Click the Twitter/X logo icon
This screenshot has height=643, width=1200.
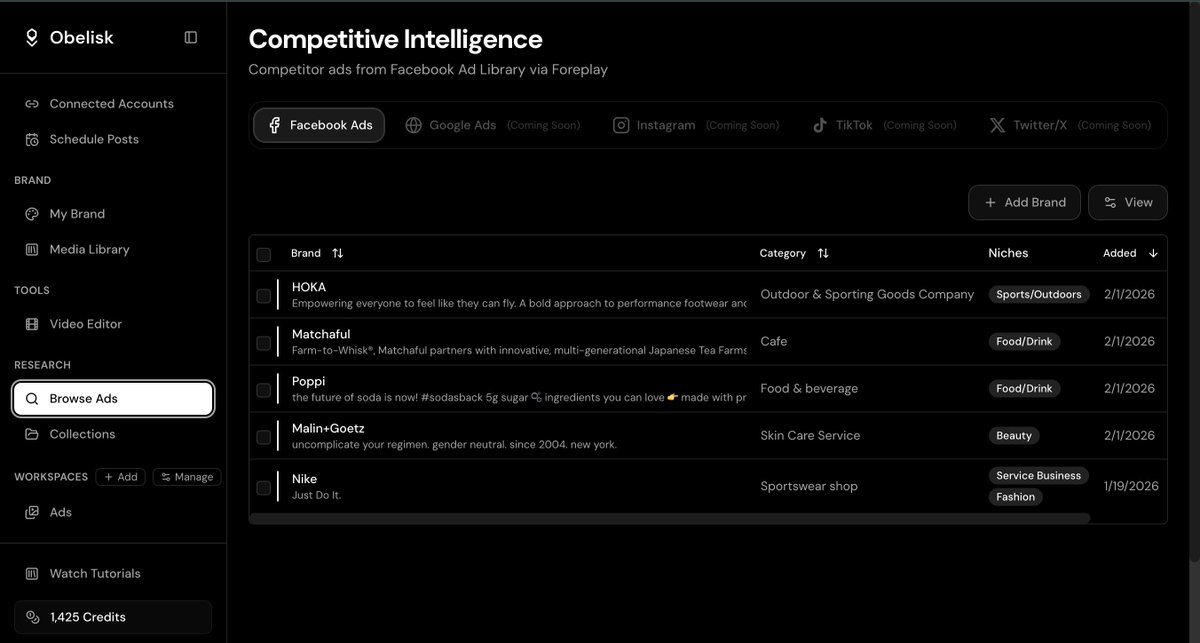997,125
